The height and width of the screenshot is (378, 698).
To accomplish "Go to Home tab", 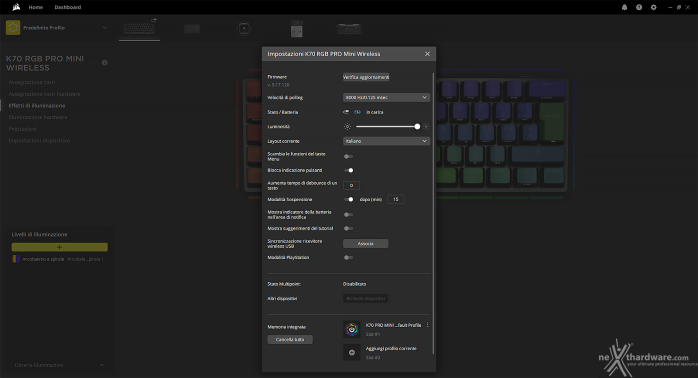I will [36, 7].
